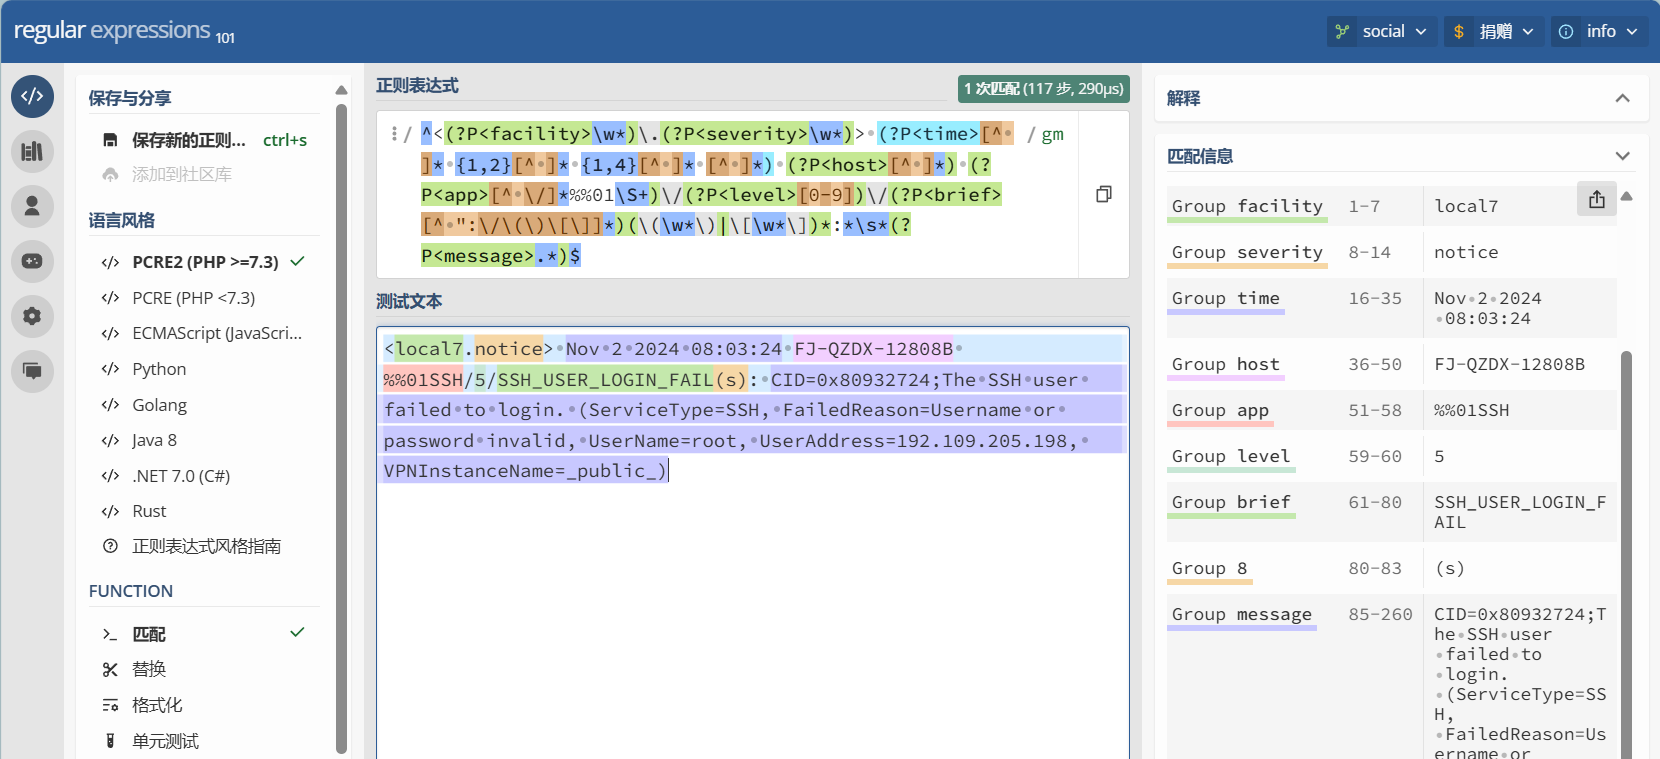The width and height of the screenshot is (1660, 759).
Task: Open the regex flags gm selector
Action: point(1052,134)
